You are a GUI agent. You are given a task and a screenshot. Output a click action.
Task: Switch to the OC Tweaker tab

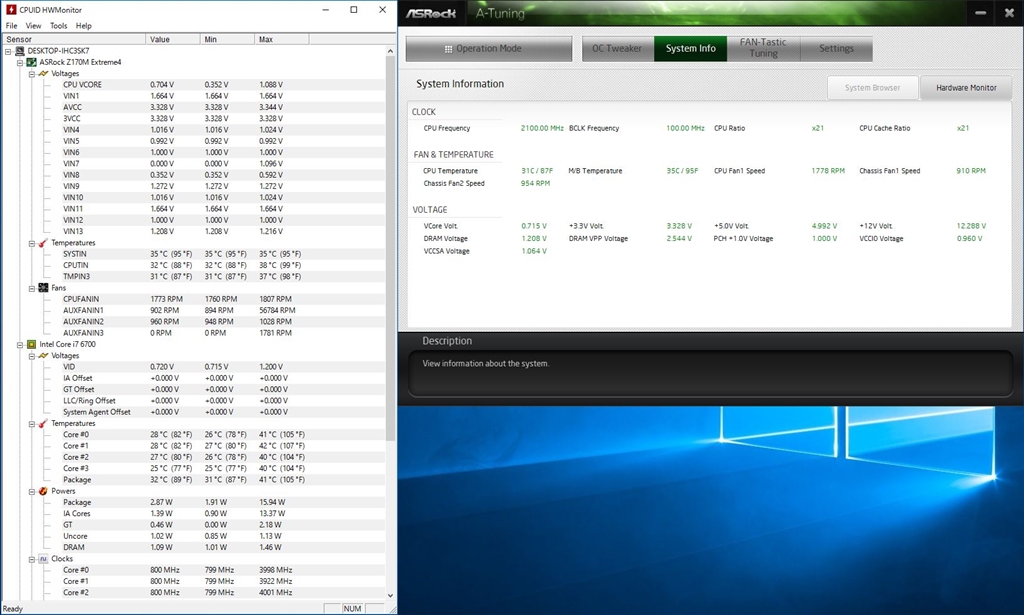[617, 48]
